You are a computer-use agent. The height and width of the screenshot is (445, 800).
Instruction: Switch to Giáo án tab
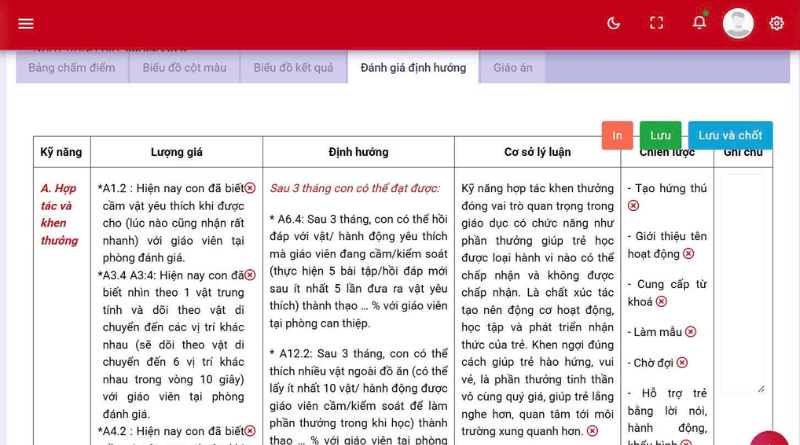(513, 67)
